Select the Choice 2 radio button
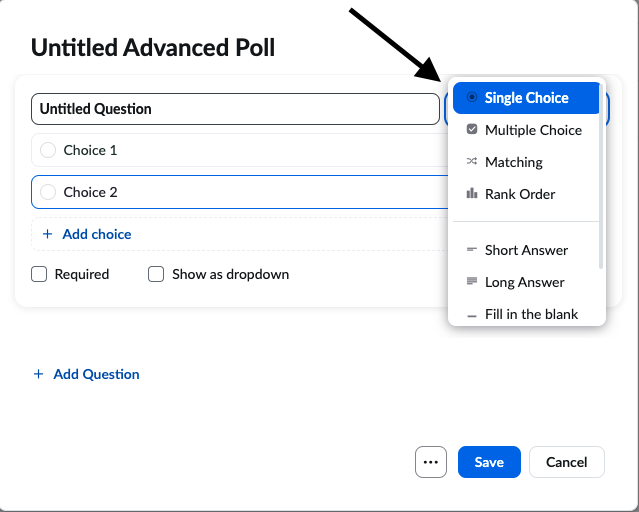639x512 pixels. click(x=48, y=192)
